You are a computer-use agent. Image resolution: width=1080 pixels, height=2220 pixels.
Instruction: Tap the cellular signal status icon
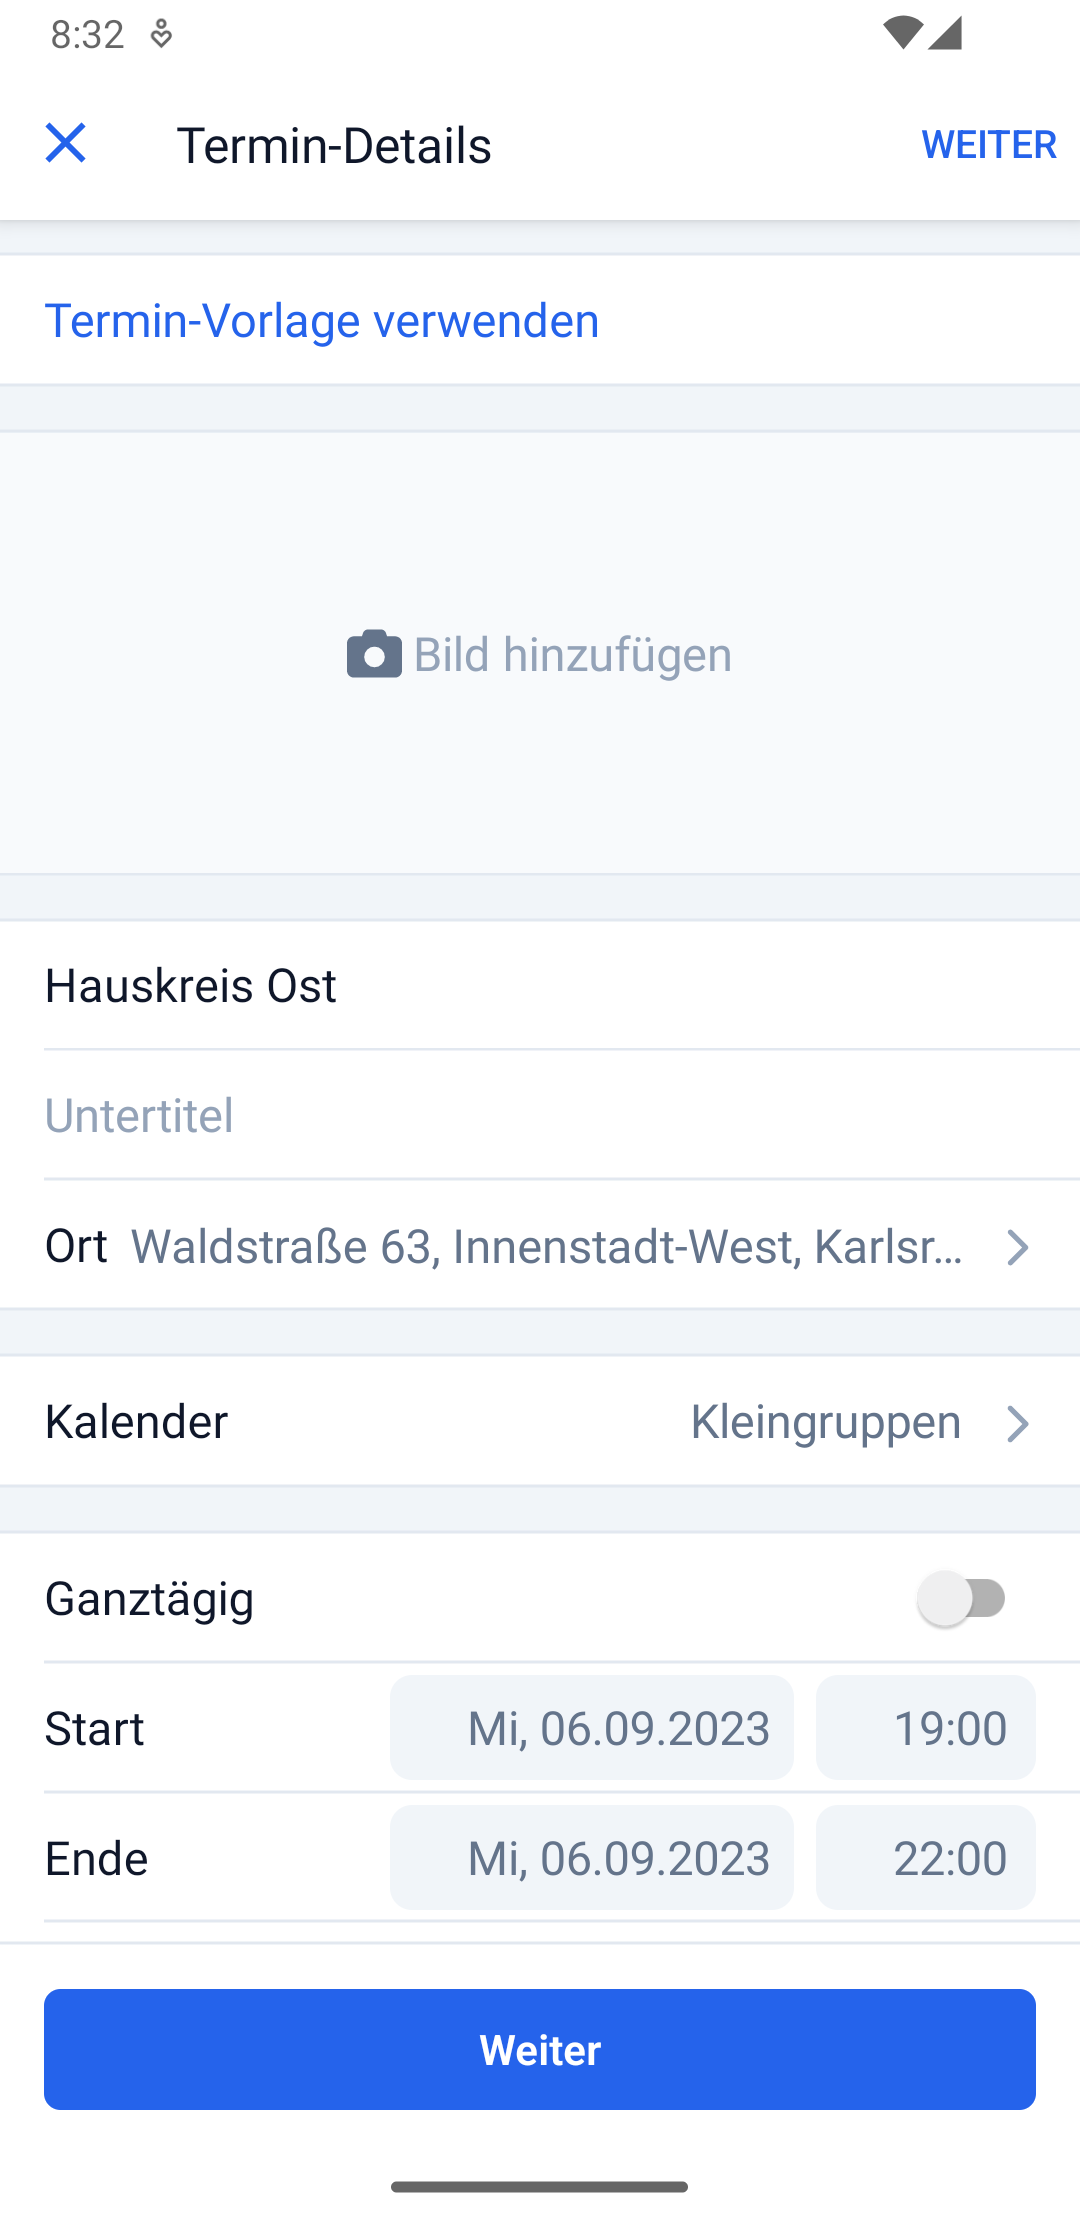click(945, 33)
